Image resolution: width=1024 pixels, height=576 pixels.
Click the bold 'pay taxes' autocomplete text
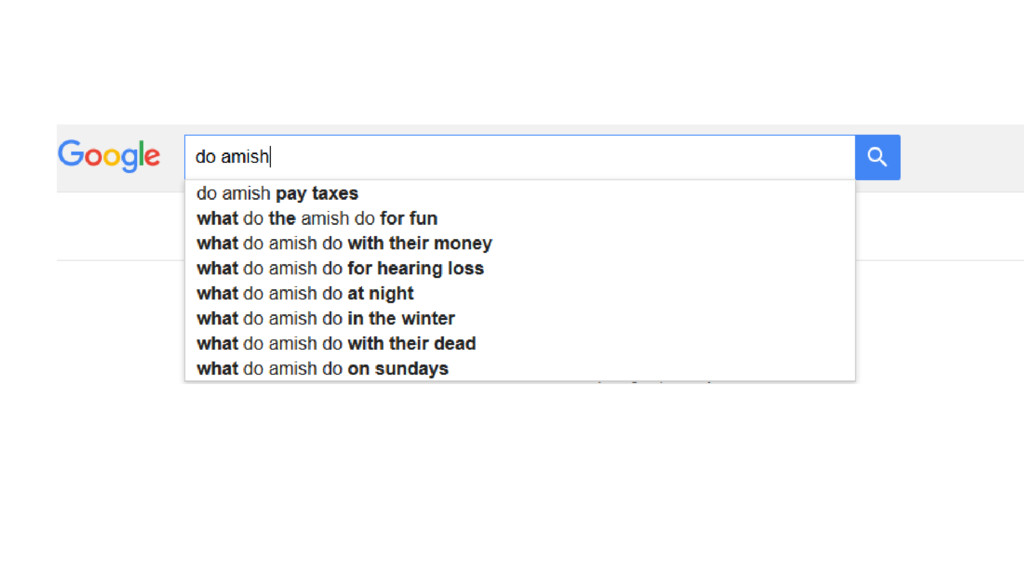317,193
